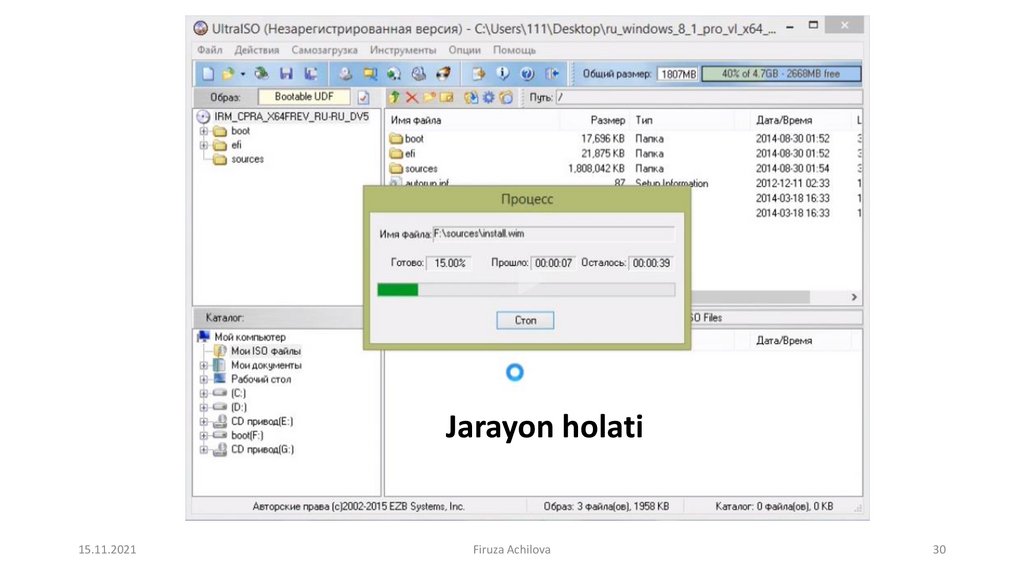Click the New image file icon
Image resolution: width=1024 pixels, height=576 pixels.
pyautogui.click(x=208, y=74)
